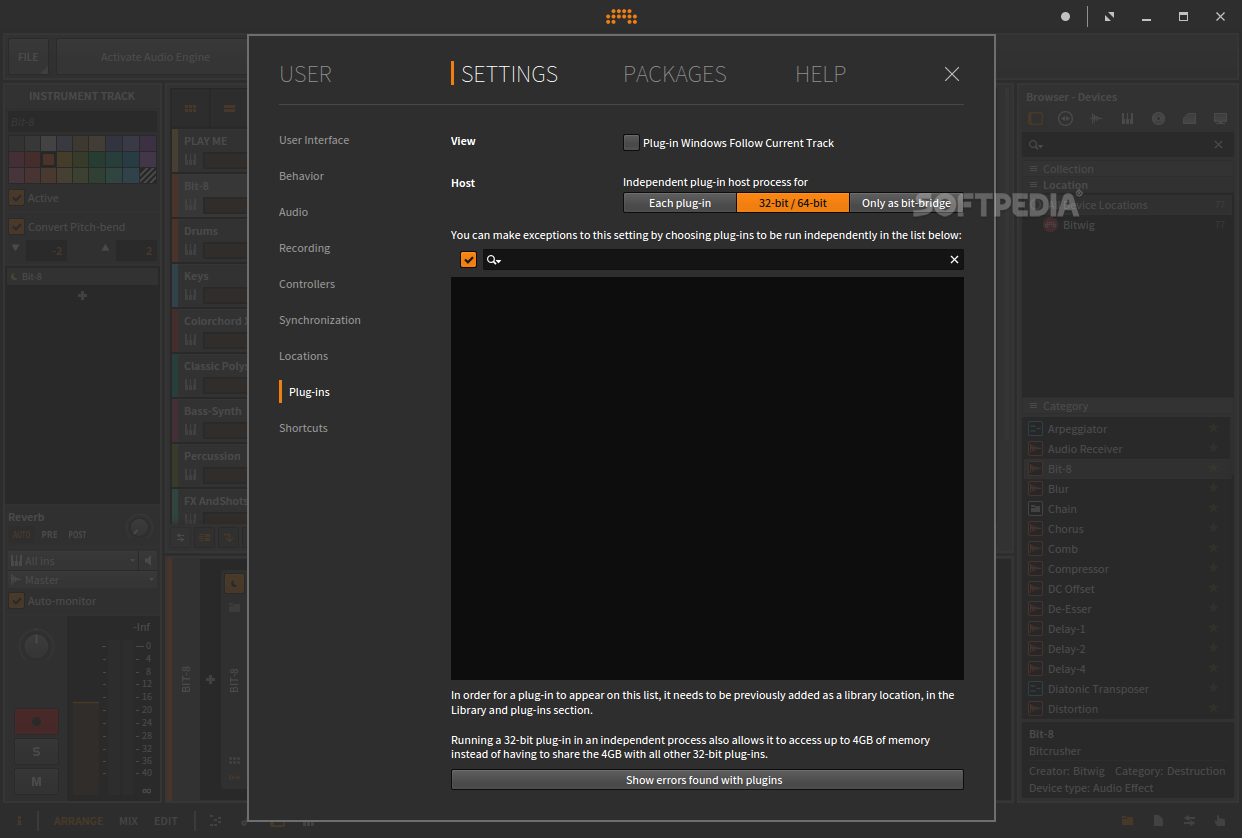Switch to ARRANGE view

coord(78,821)
